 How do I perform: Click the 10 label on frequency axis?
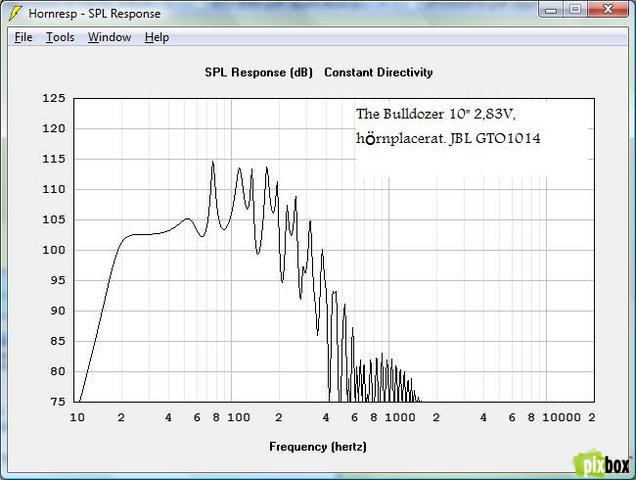77,418
